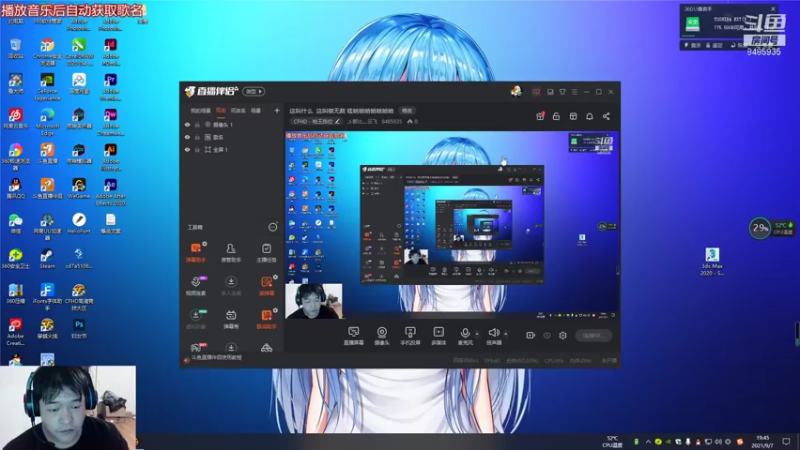Expand the mode selector pill beside the logo

click(254, 91)
